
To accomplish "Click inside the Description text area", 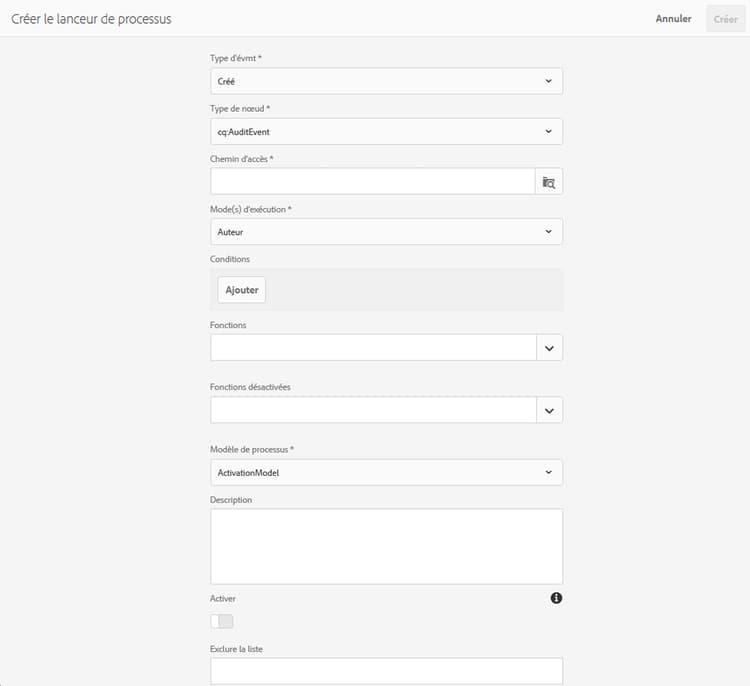I will (x=386, y=546).
